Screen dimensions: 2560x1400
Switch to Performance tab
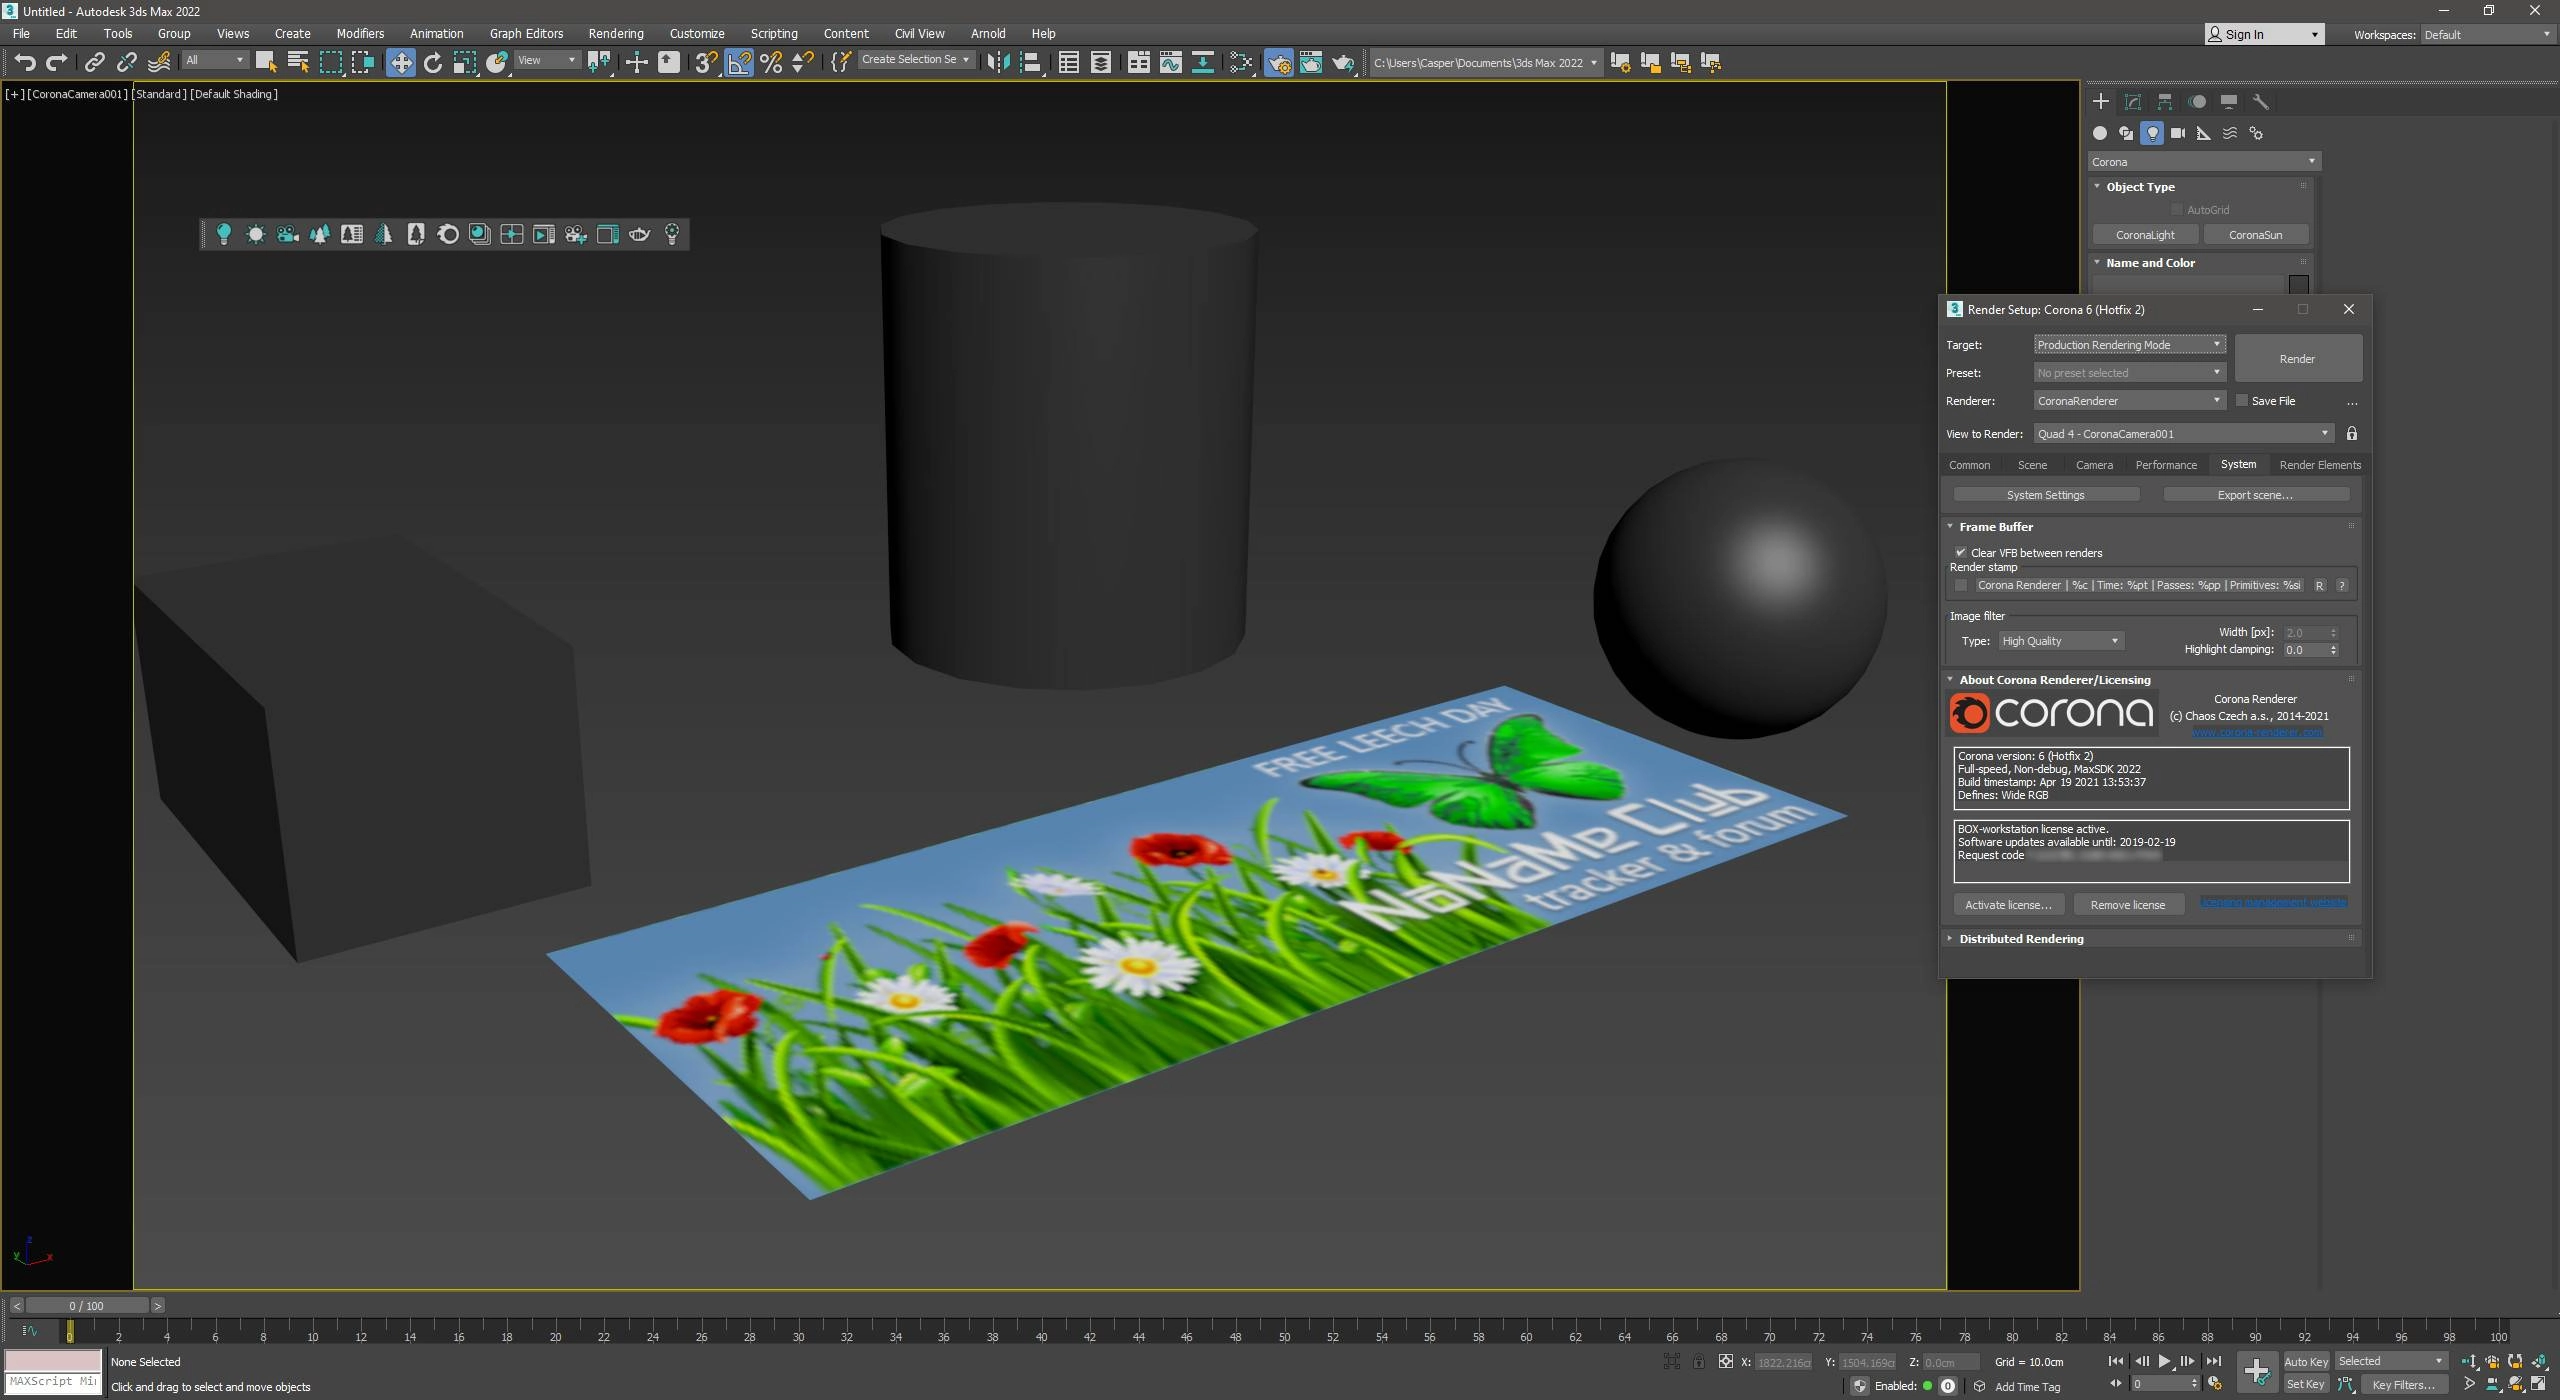click(x=2166, y=465)
